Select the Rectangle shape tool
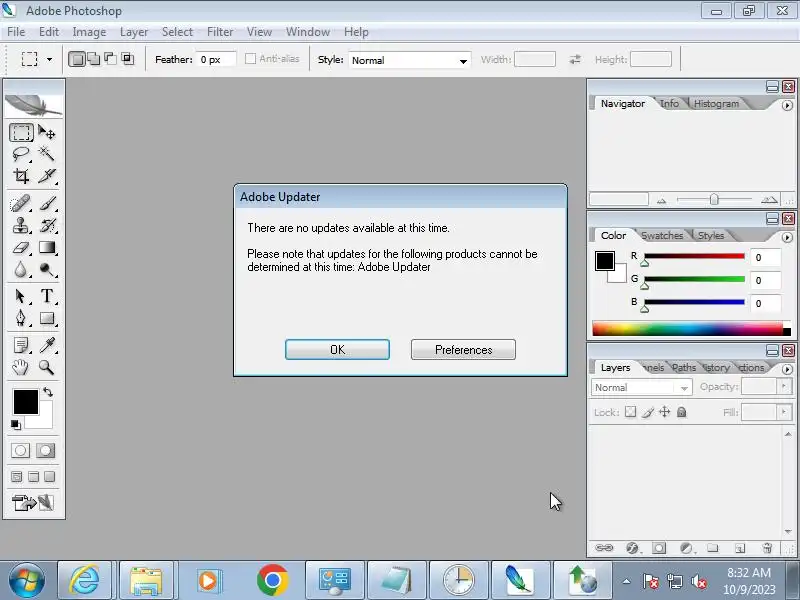This screenshot has width=800, height=600. click(x=46, y=318)
